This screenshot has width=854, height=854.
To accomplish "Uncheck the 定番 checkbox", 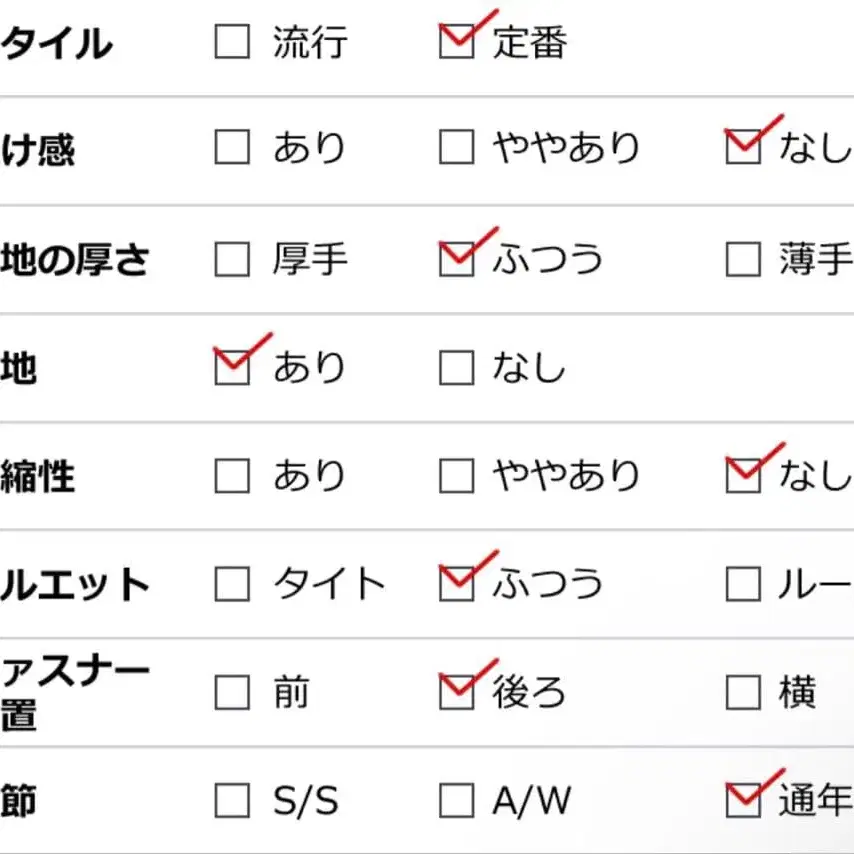I will [x=456, y=42].
